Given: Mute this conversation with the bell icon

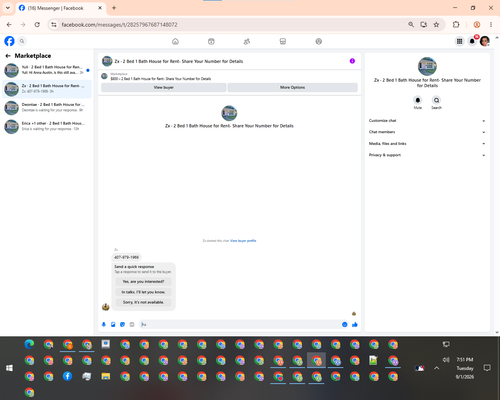Looking at the screenshot, I should [x=418, y=100].
